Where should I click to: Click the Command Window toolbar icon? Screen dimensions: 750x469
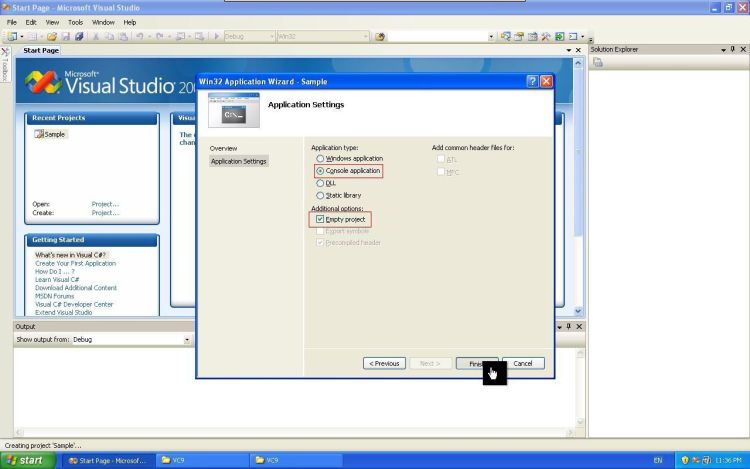pyautogui.click(x=573, y=36)
